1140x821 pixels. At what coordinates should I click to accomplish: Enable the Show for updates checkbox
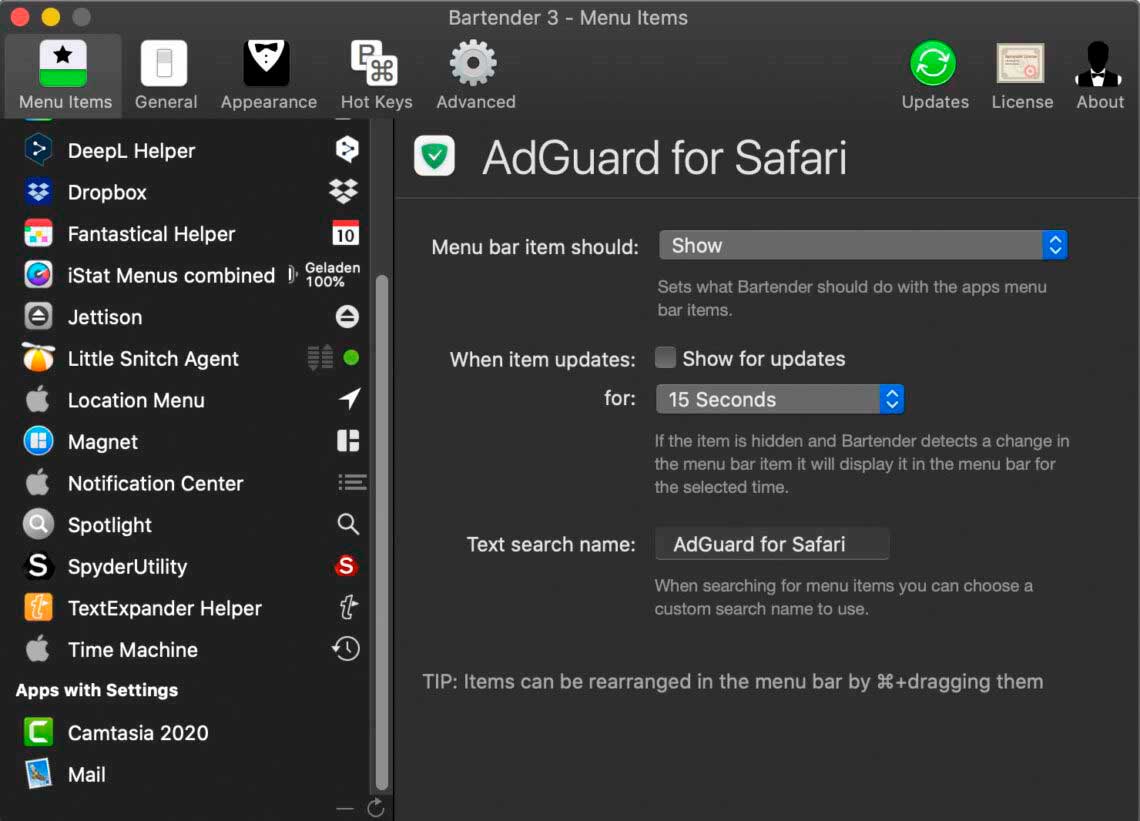(x=665, y=358)
